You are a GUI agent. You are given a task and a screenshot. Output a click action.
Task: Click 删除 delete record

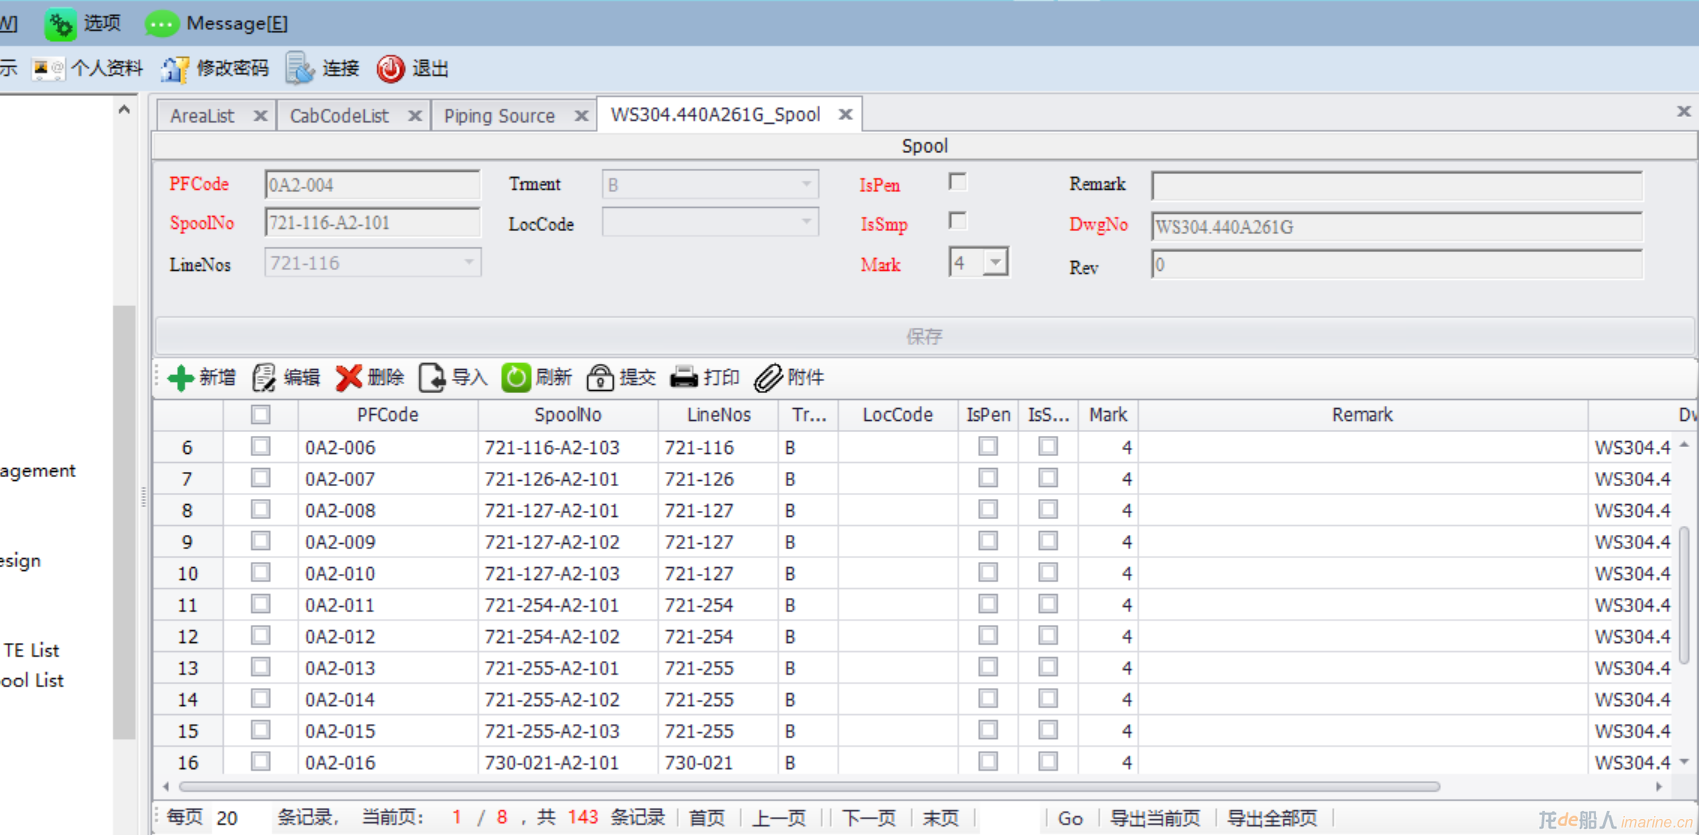370,377
